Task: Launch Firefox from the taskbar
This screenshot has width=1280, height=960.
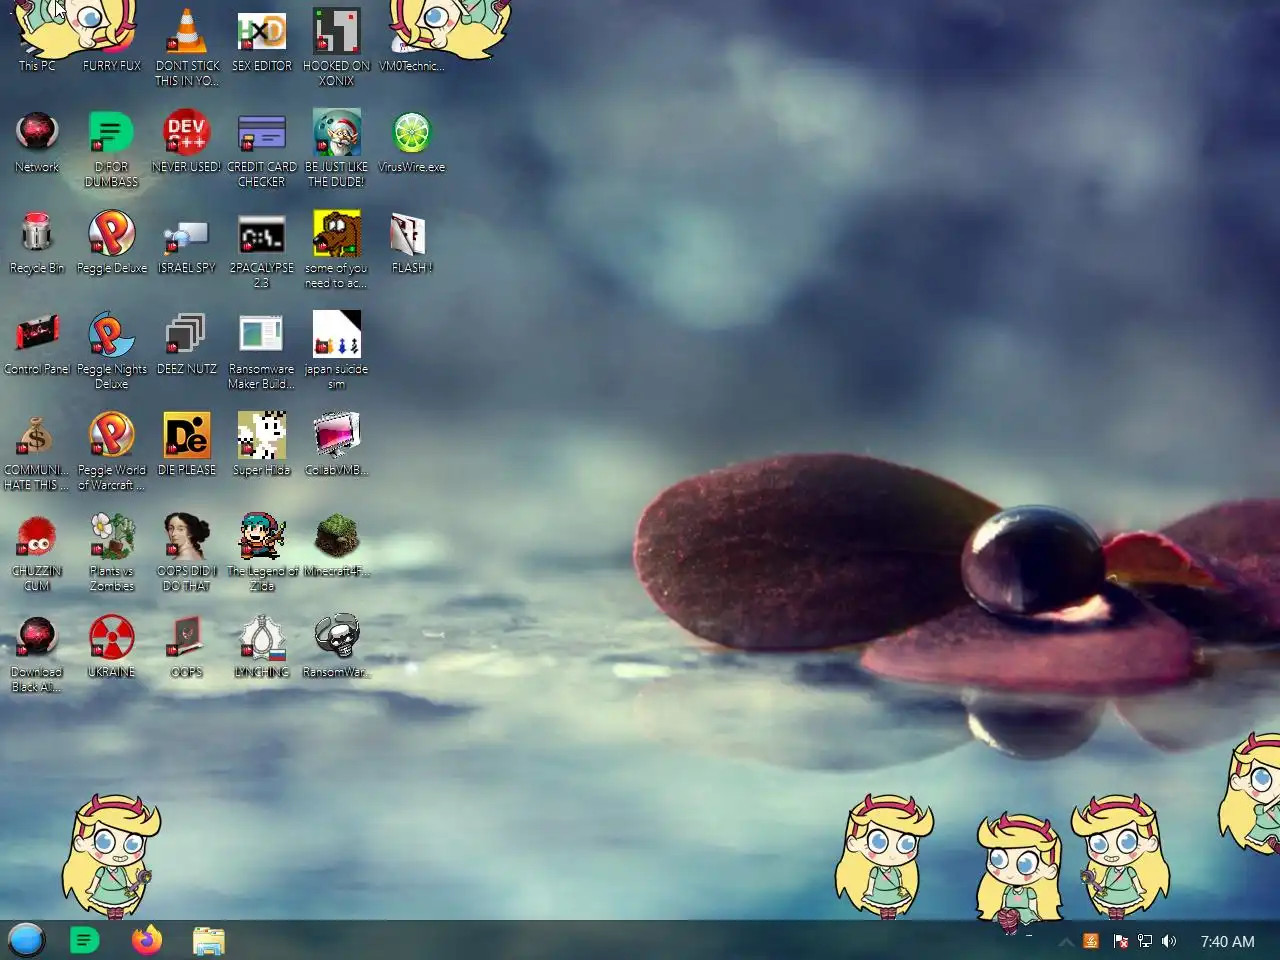Action: (147, 940)
